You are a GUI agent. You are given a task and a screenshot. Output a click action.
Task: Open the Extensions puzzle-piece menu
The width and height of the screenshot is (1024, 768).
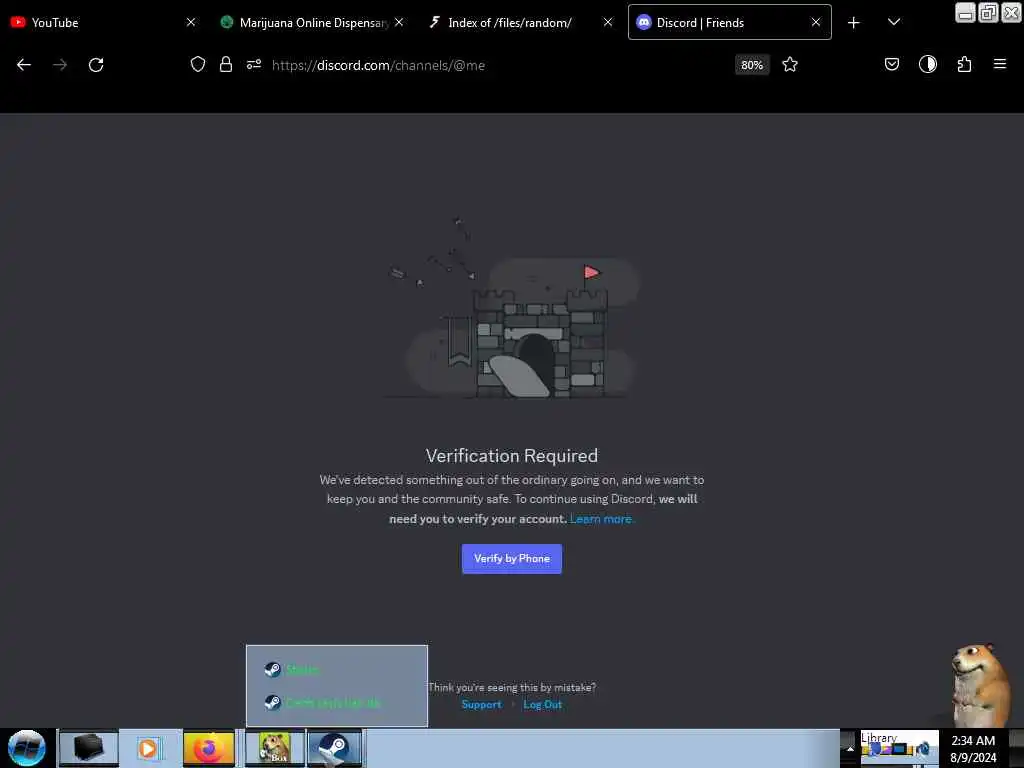[964, 64]
